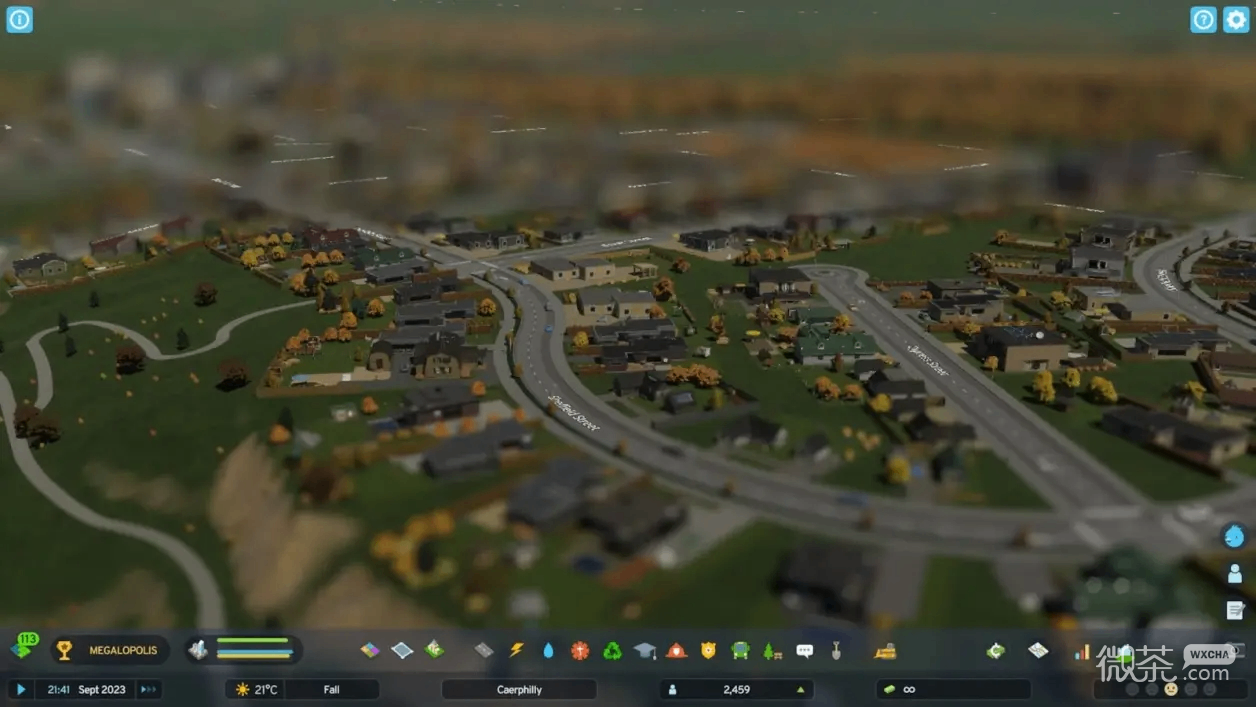Open the Parks and Recreation tree menu
1256x707 pixels.
772,650
